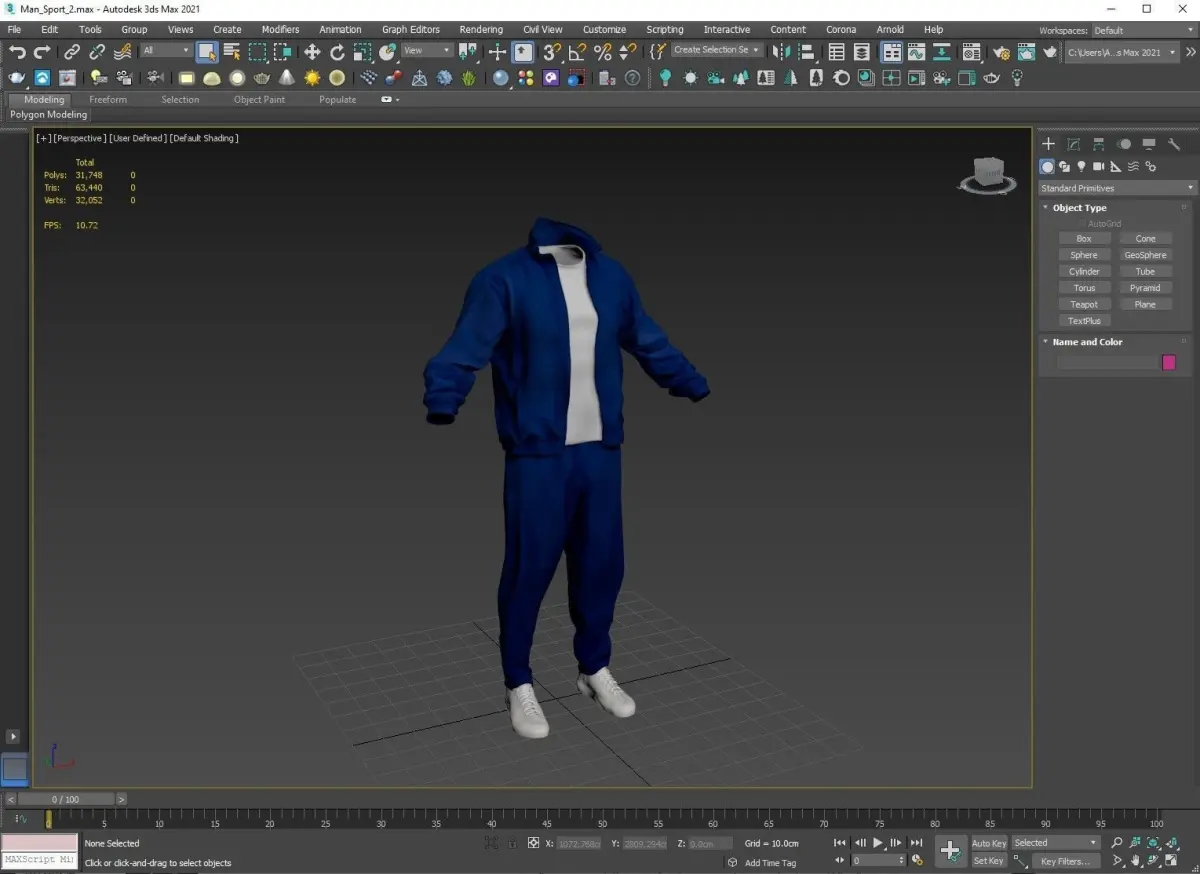1200x874 pixels.
Task: Switch to the Object Paint ribbon tab
Action: [259, 100]
